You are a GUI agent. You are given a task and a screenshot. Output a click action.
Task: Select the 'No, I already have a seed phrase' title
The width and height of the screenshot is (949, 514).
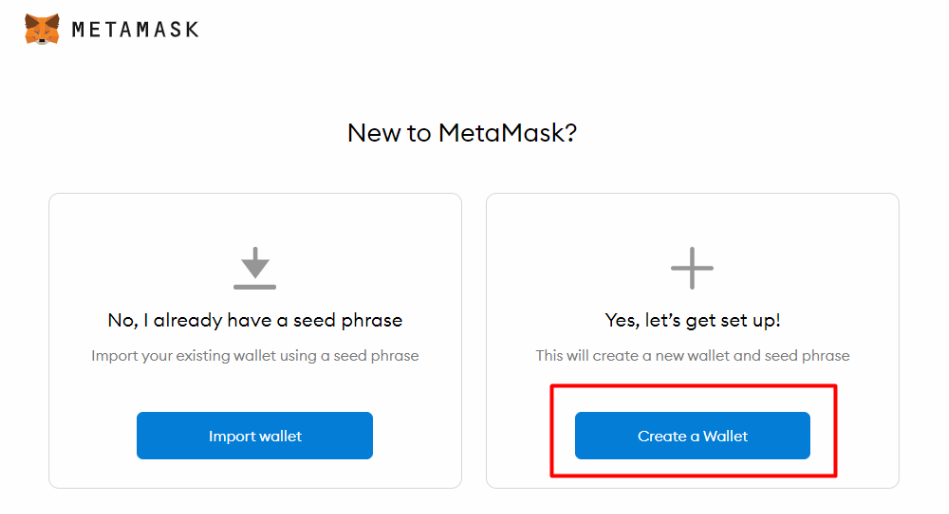pyautogui.click(x=255, y=320)
